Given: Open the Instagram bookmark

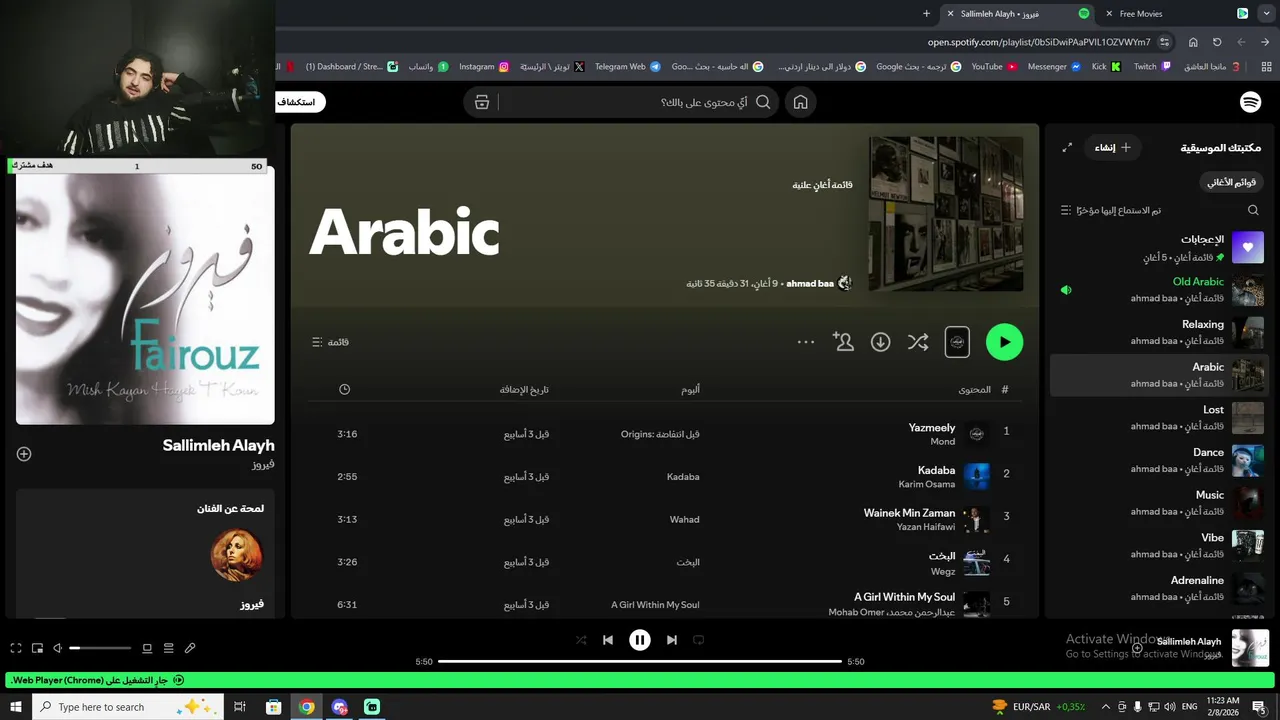Looking at the screenshot, I should click(484, 67).
